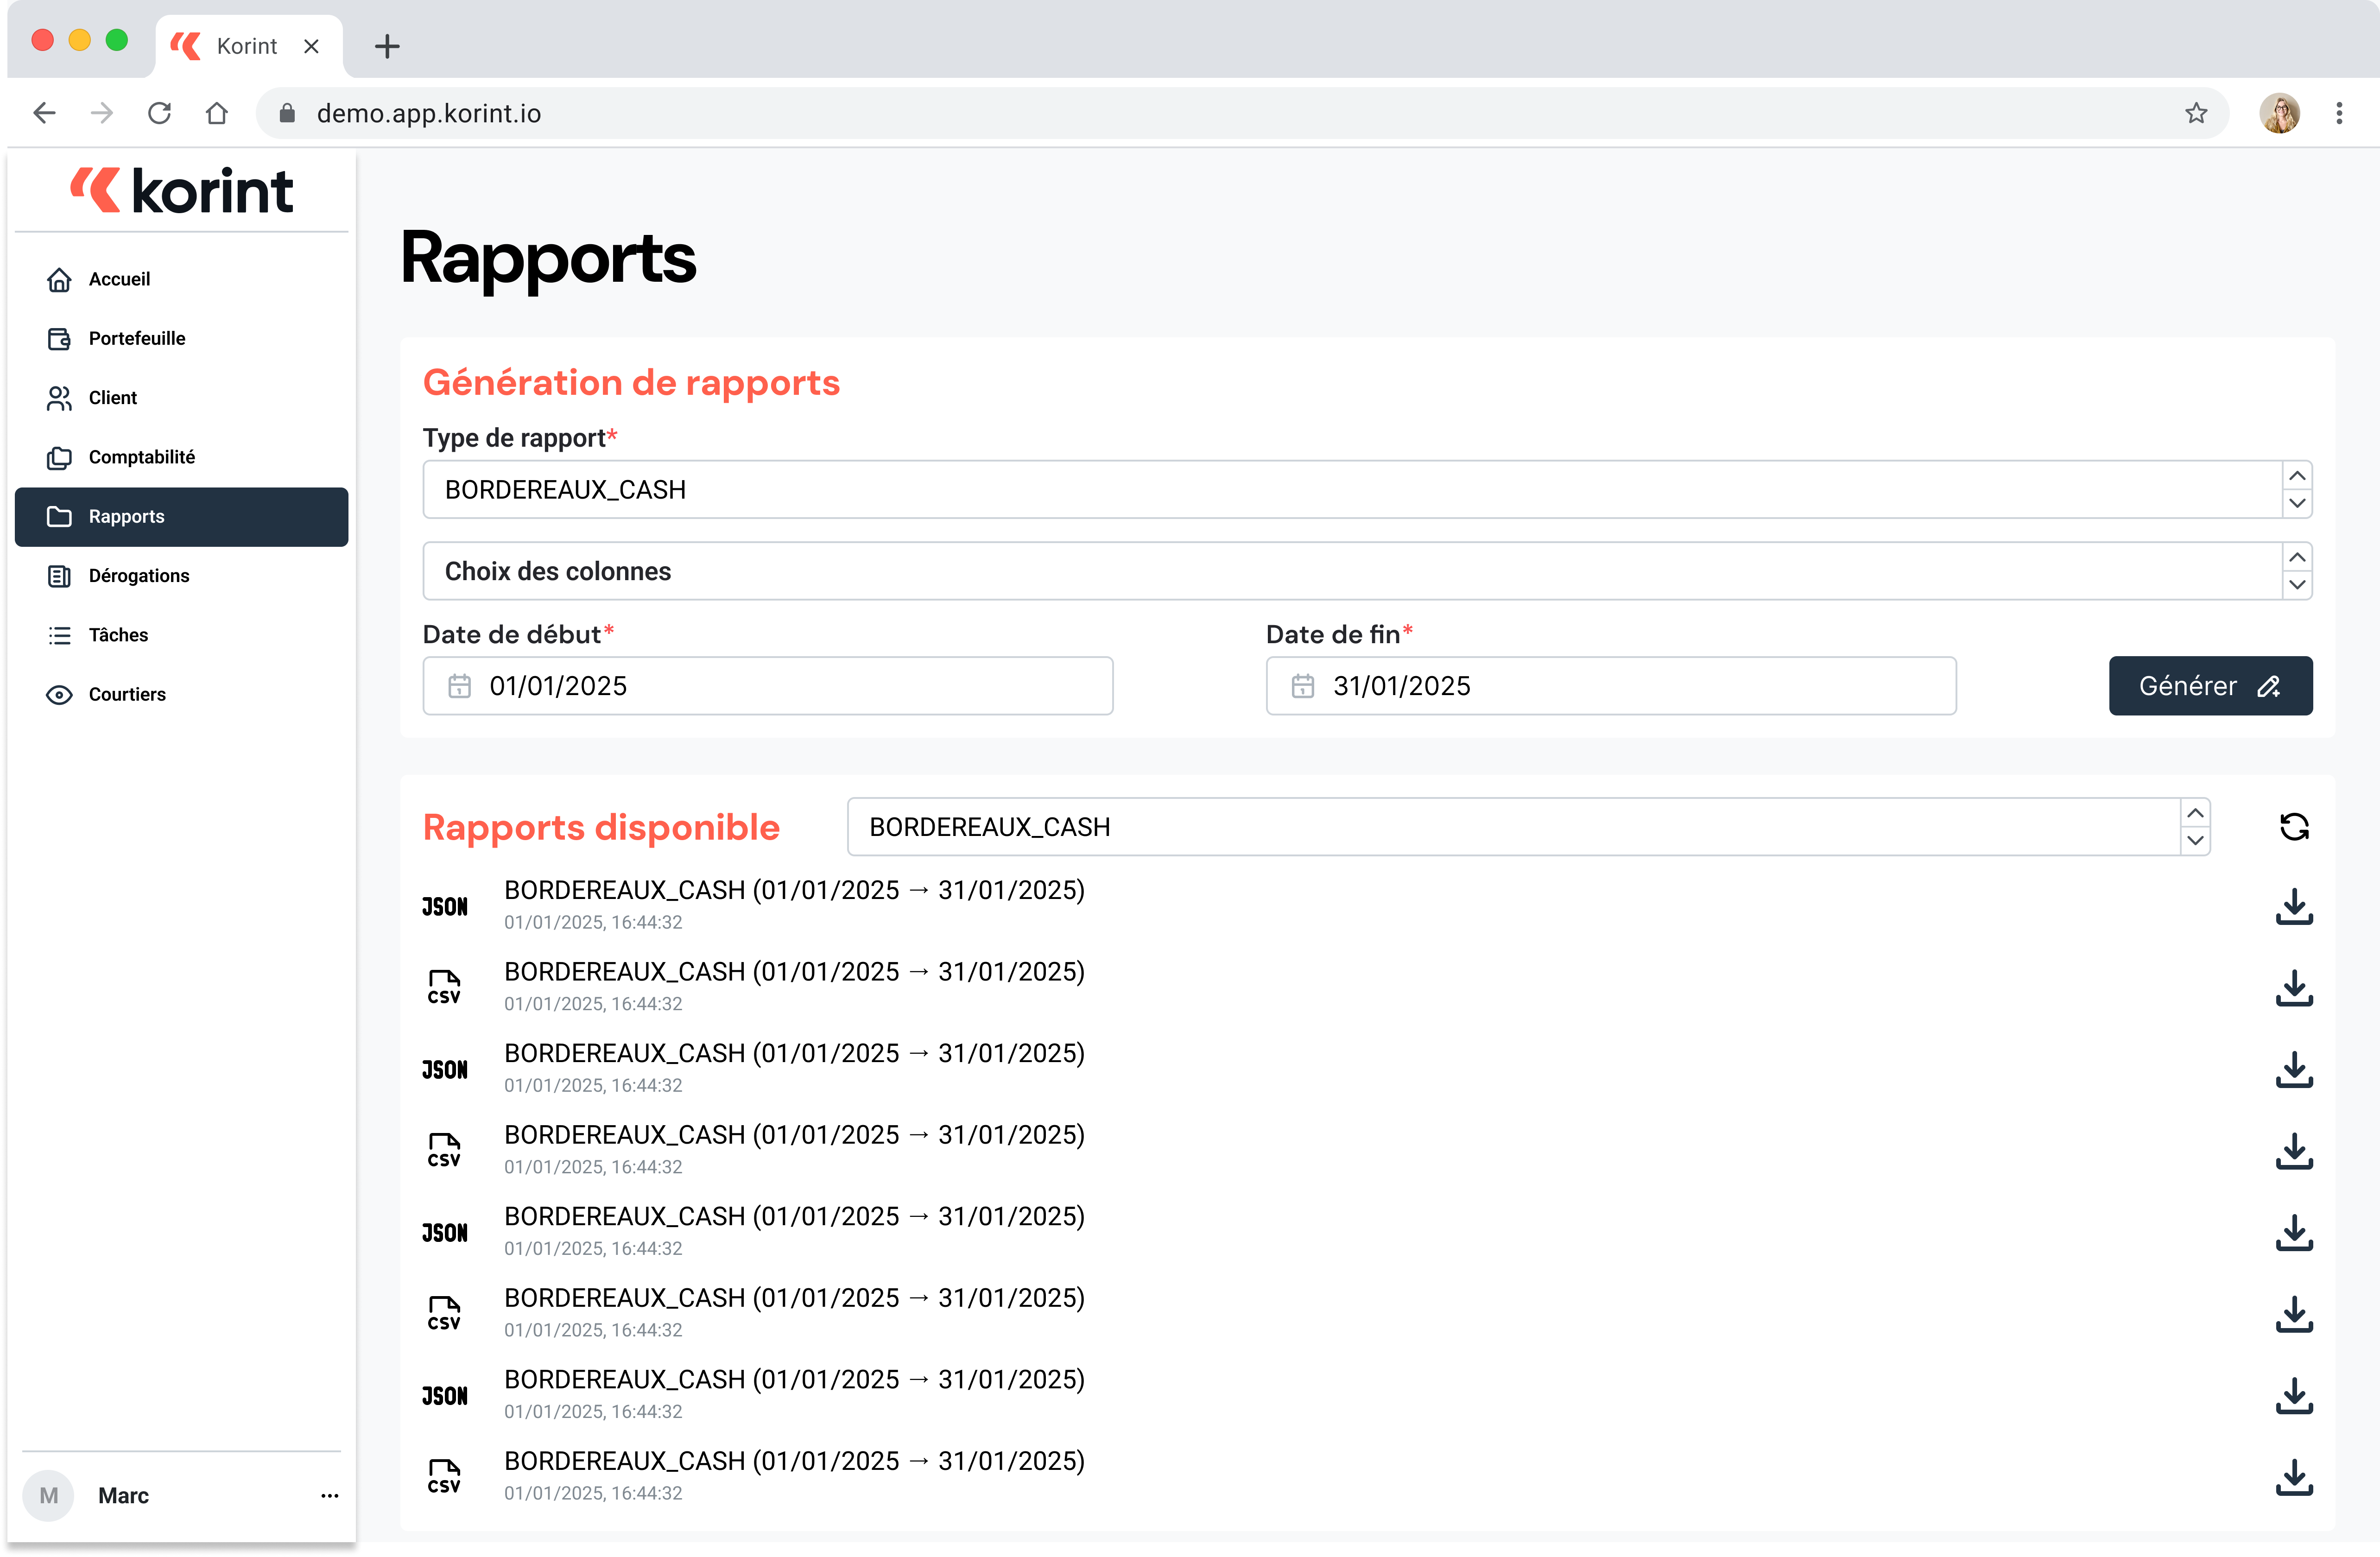This screenshot has height=1557, width=2380.
Task: Click the korint logo
Action: 181,191
